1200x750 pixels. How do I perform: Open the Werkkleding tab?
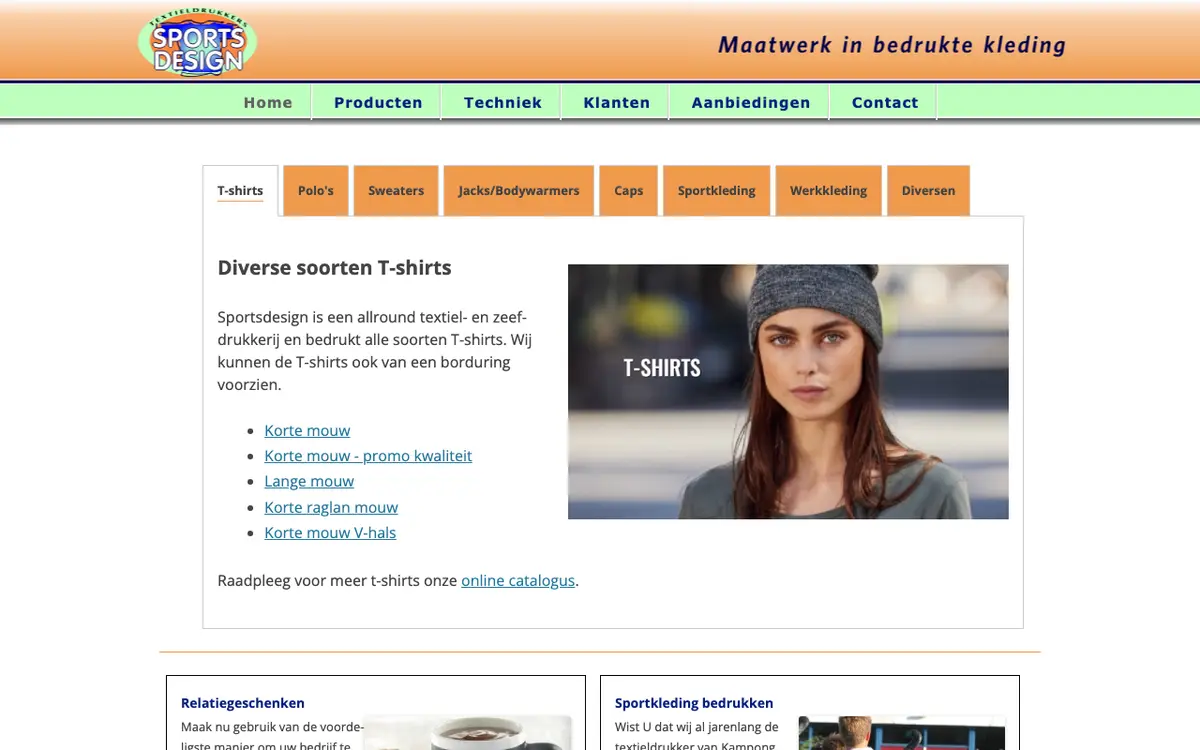click(x=829, y=191)
